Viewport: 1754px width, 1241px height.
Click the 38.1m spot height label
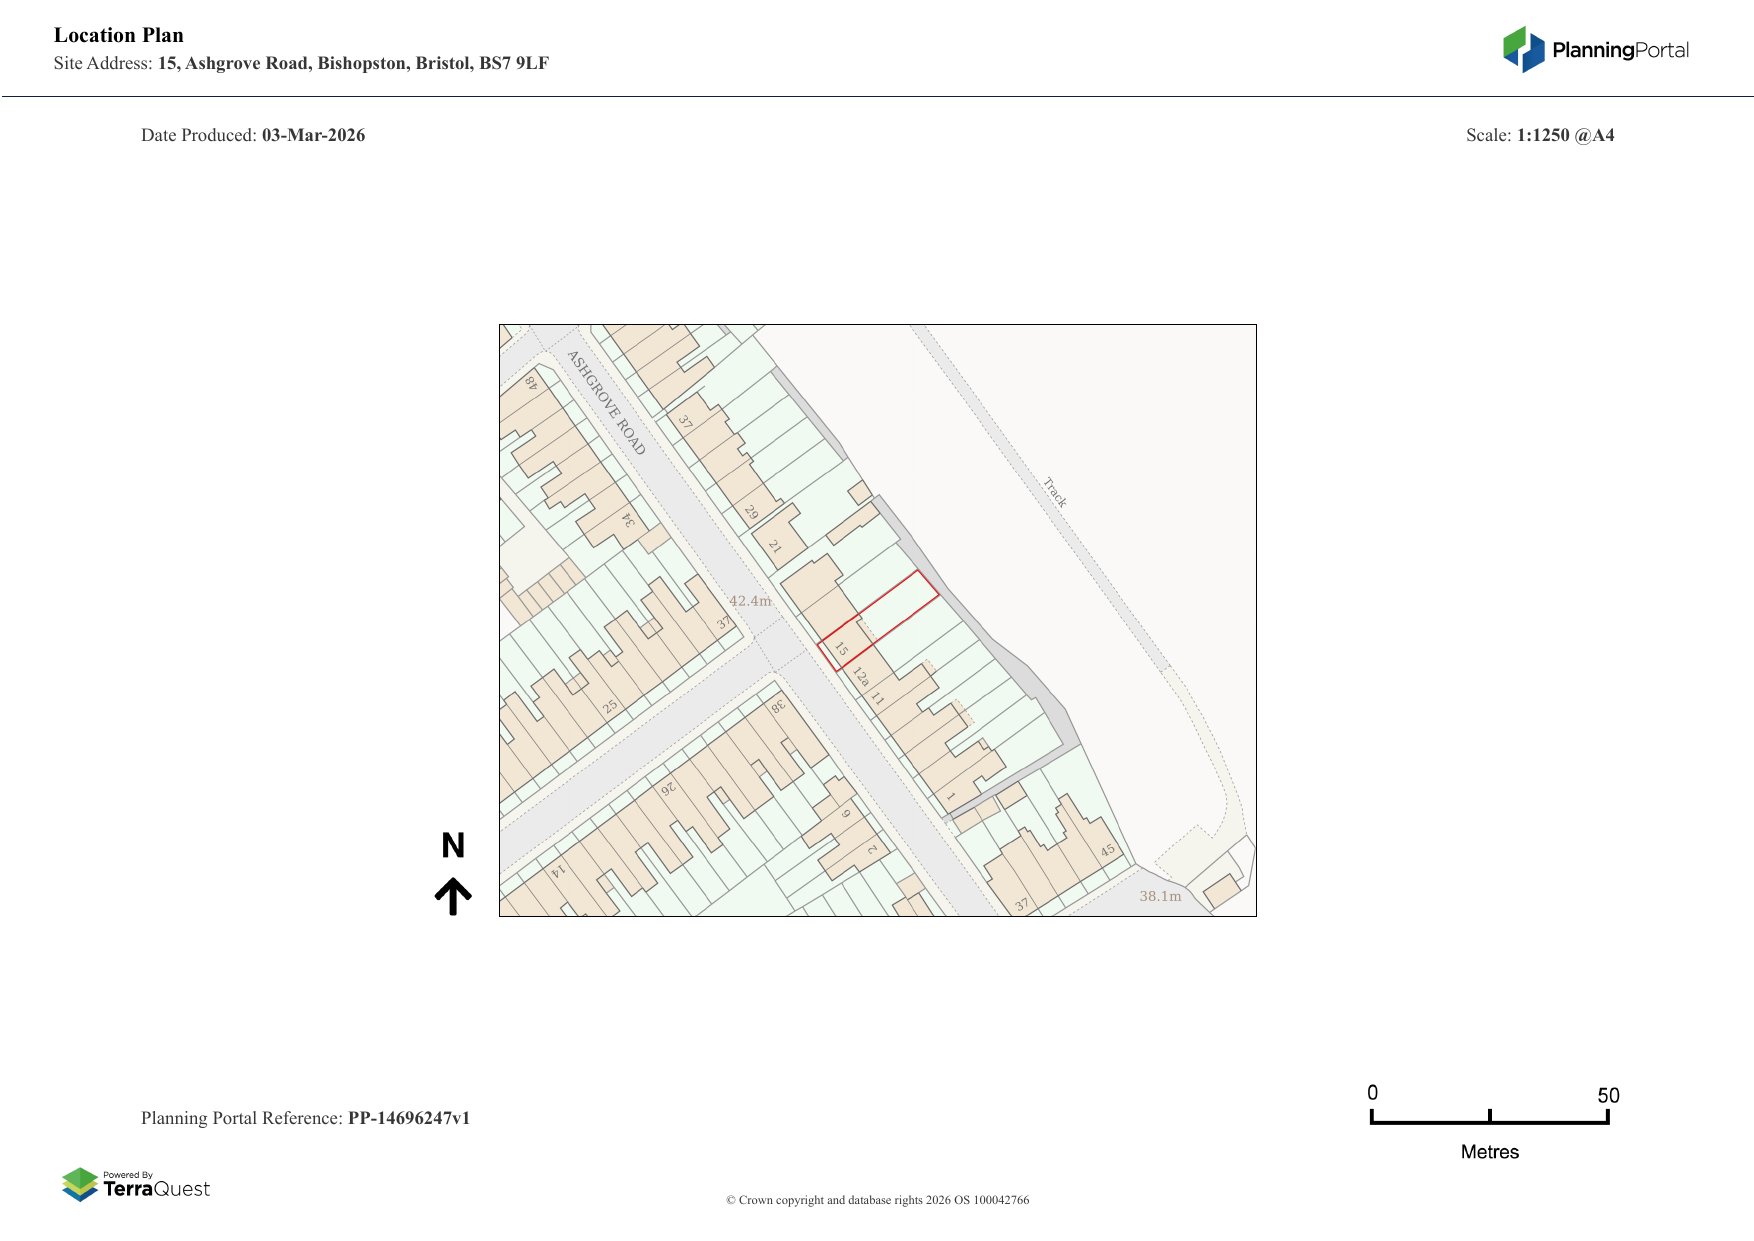tap(1160, 896)
